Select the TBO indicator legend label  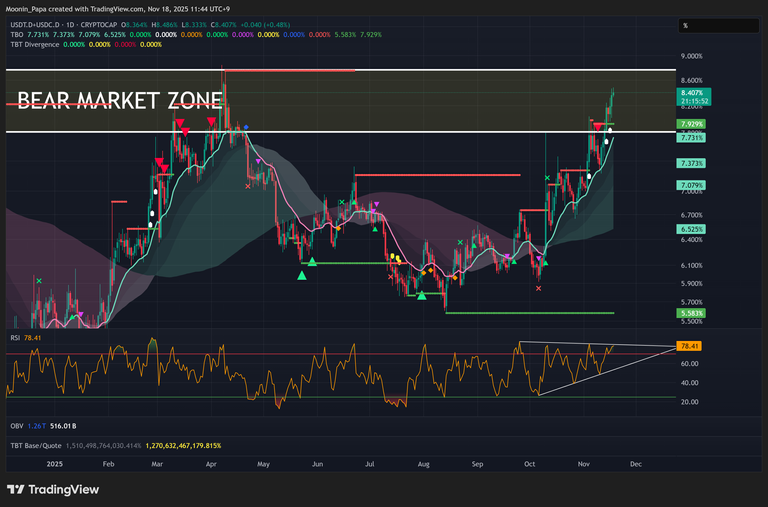(x=15, y=33)
